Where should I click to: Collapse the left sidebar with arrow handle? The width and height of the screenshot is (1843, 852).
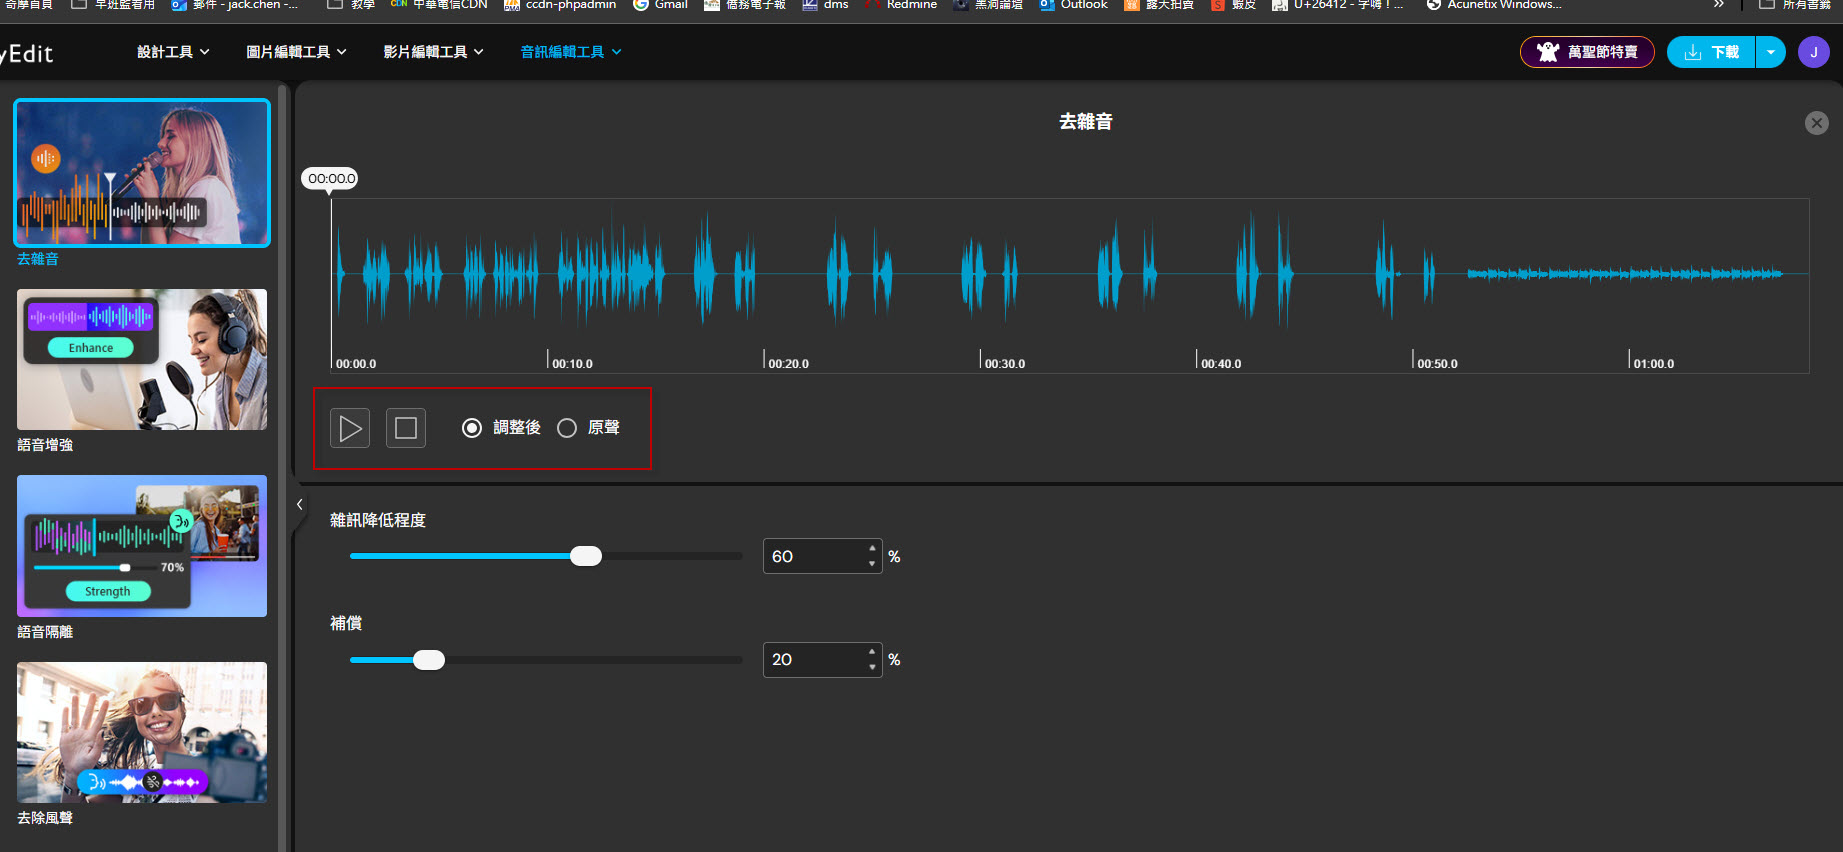(x=299, y=505)
